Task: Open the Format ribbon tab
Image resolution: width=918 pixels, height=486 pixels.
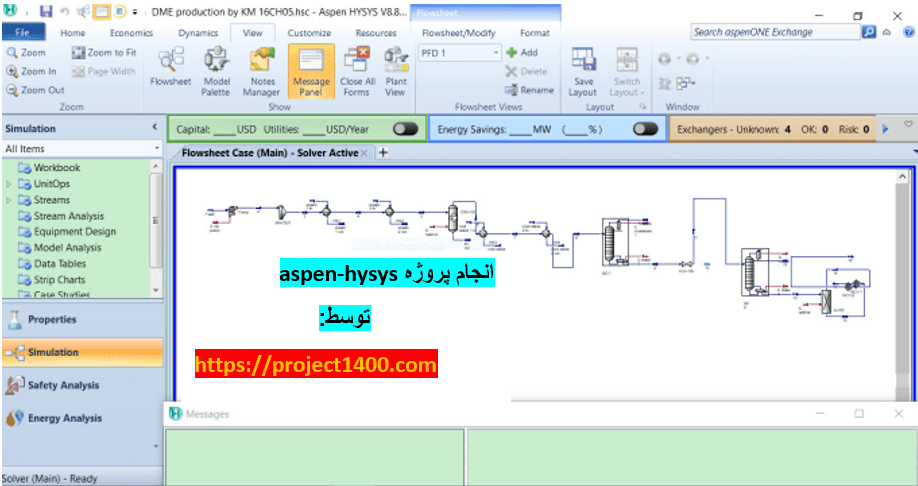Action: tap(535, 33)
